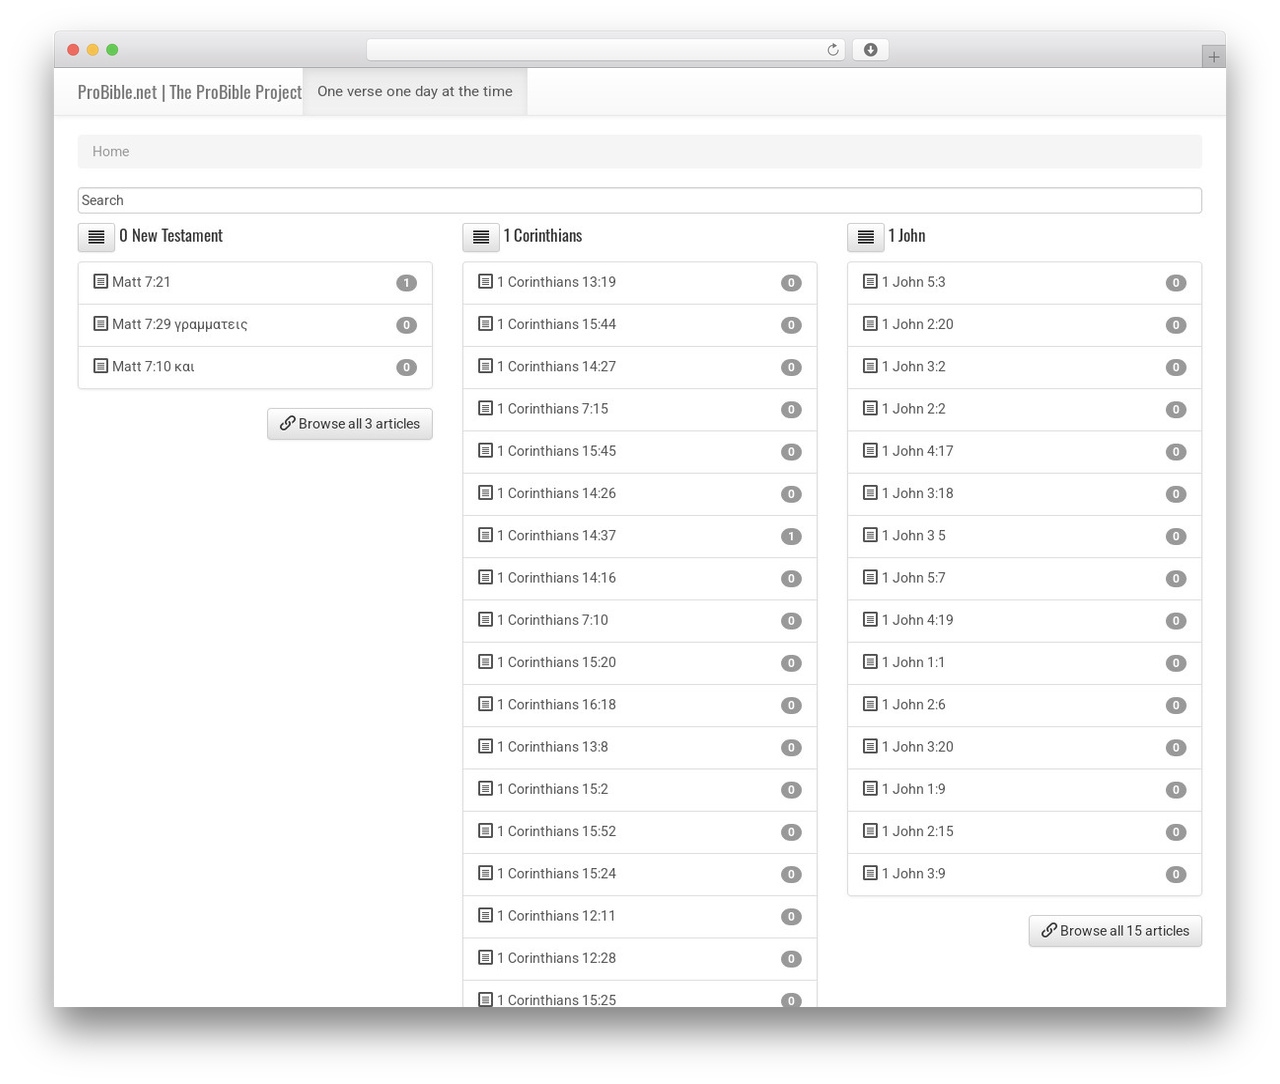
Task: Open 1 John 5:7 article
Action: pyautogui.click(x=1025, y=578)
